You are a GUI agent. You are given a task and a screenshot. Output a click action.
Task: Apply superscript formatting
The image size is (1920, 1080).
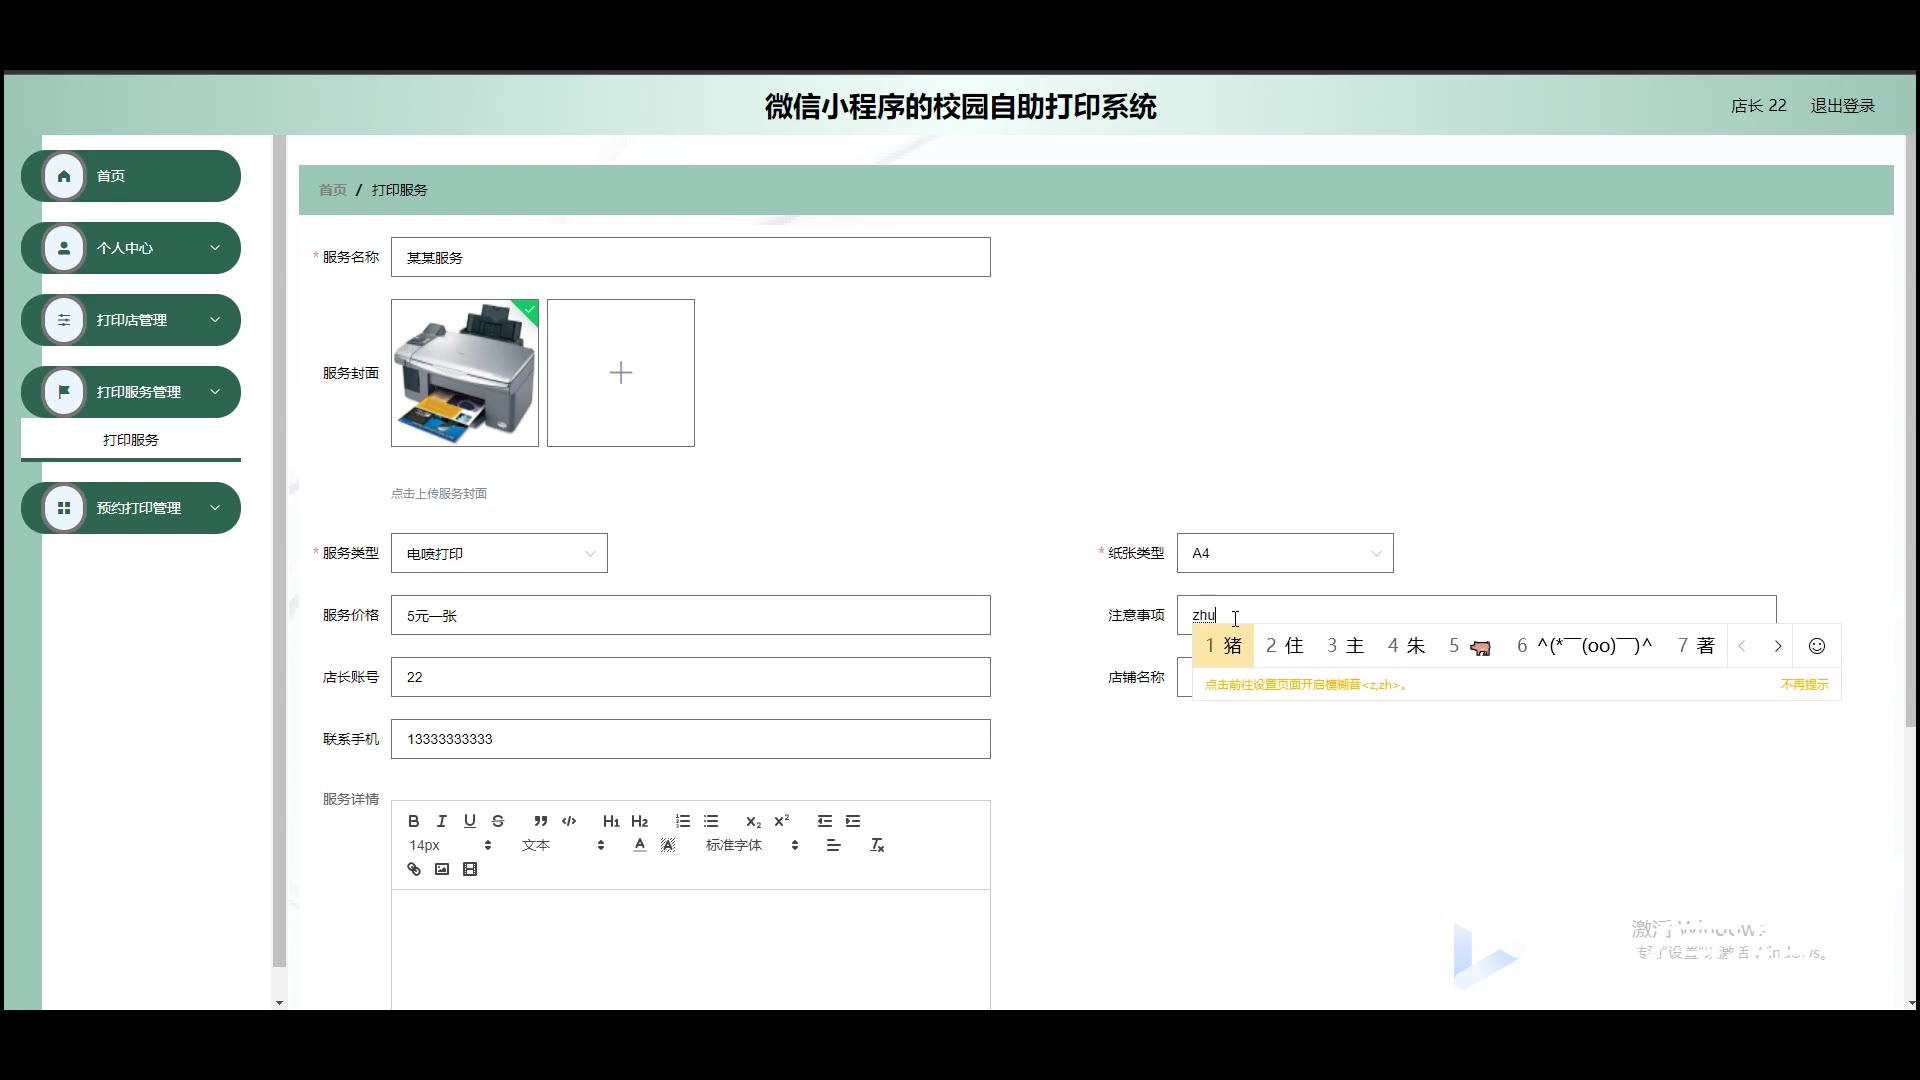pyautogui.click(x=782, y=821)
